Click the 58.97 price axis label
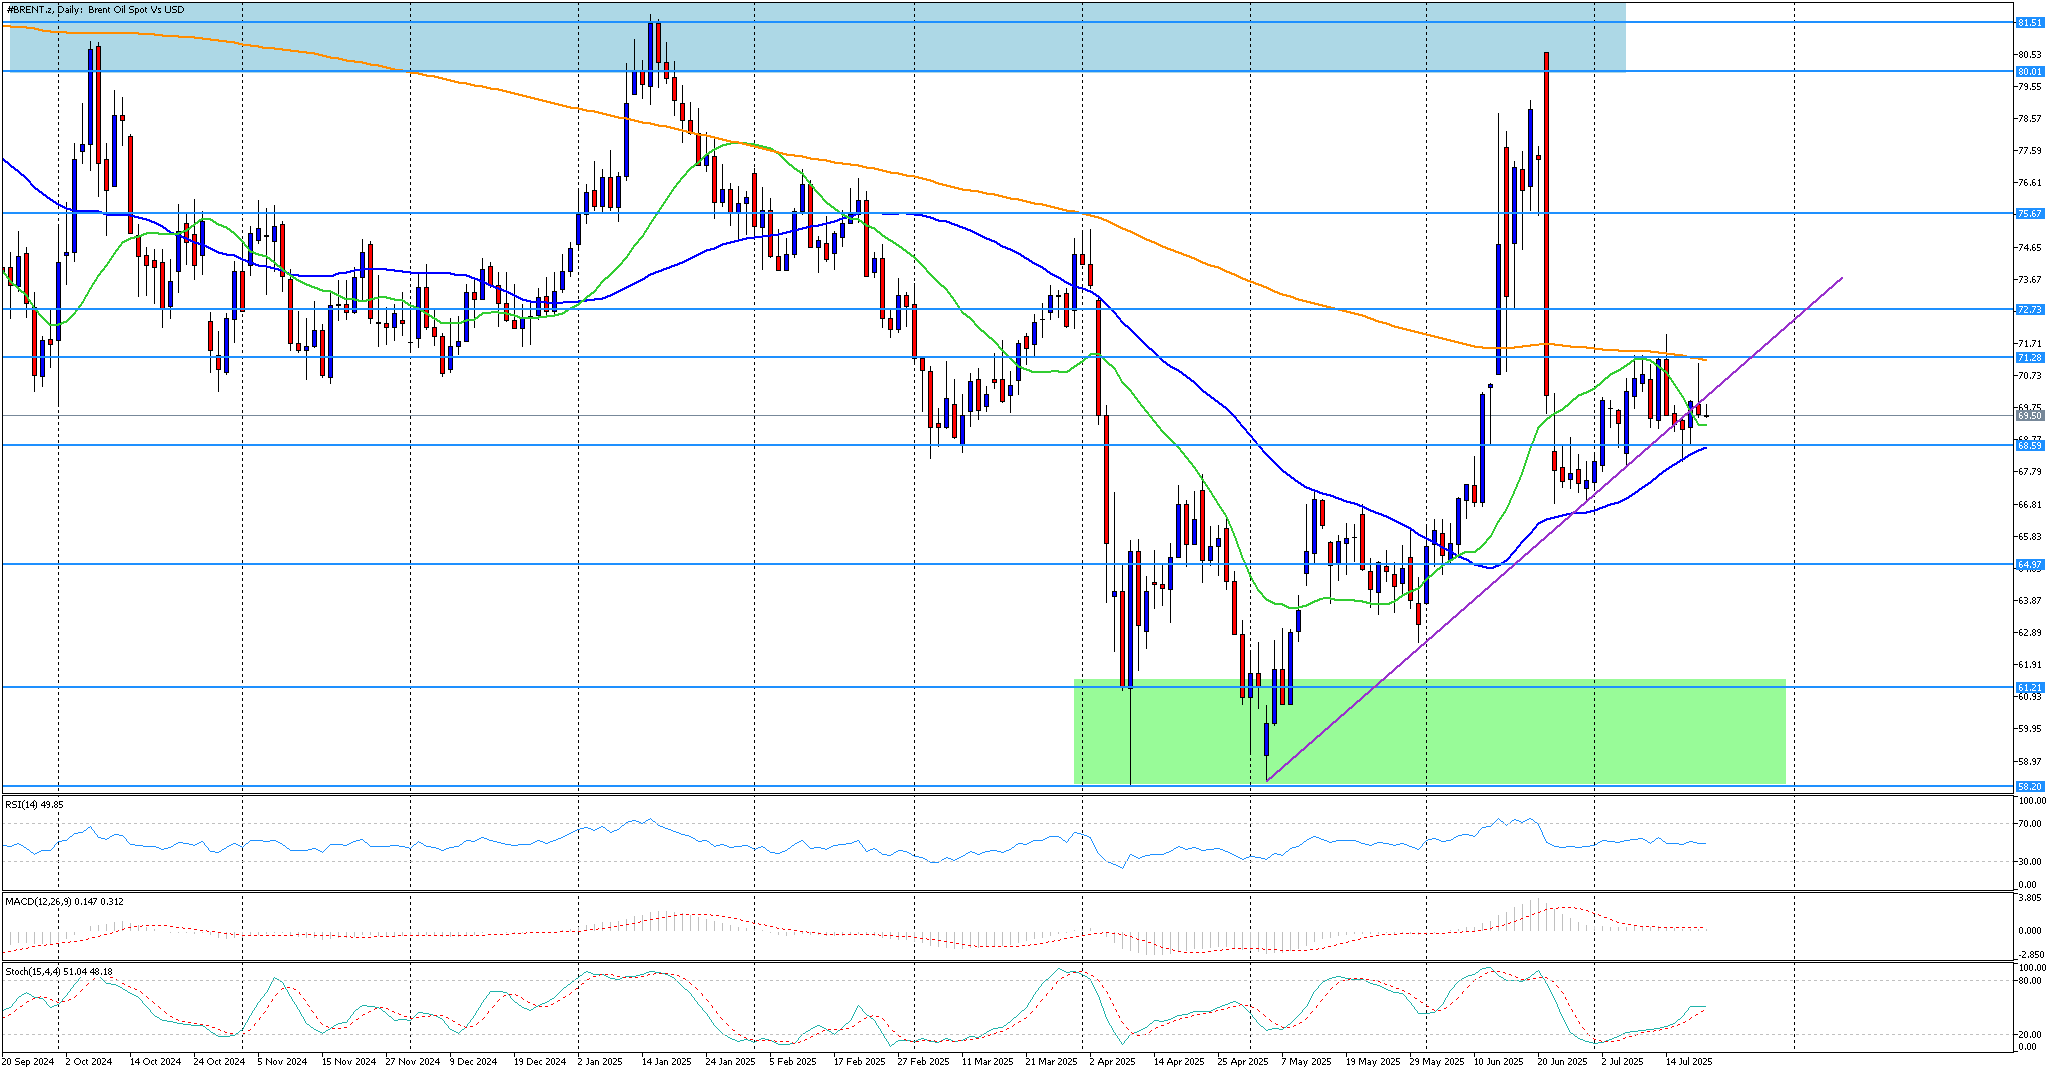This screenshot has width=2056, height=1073. [2029, 761]
